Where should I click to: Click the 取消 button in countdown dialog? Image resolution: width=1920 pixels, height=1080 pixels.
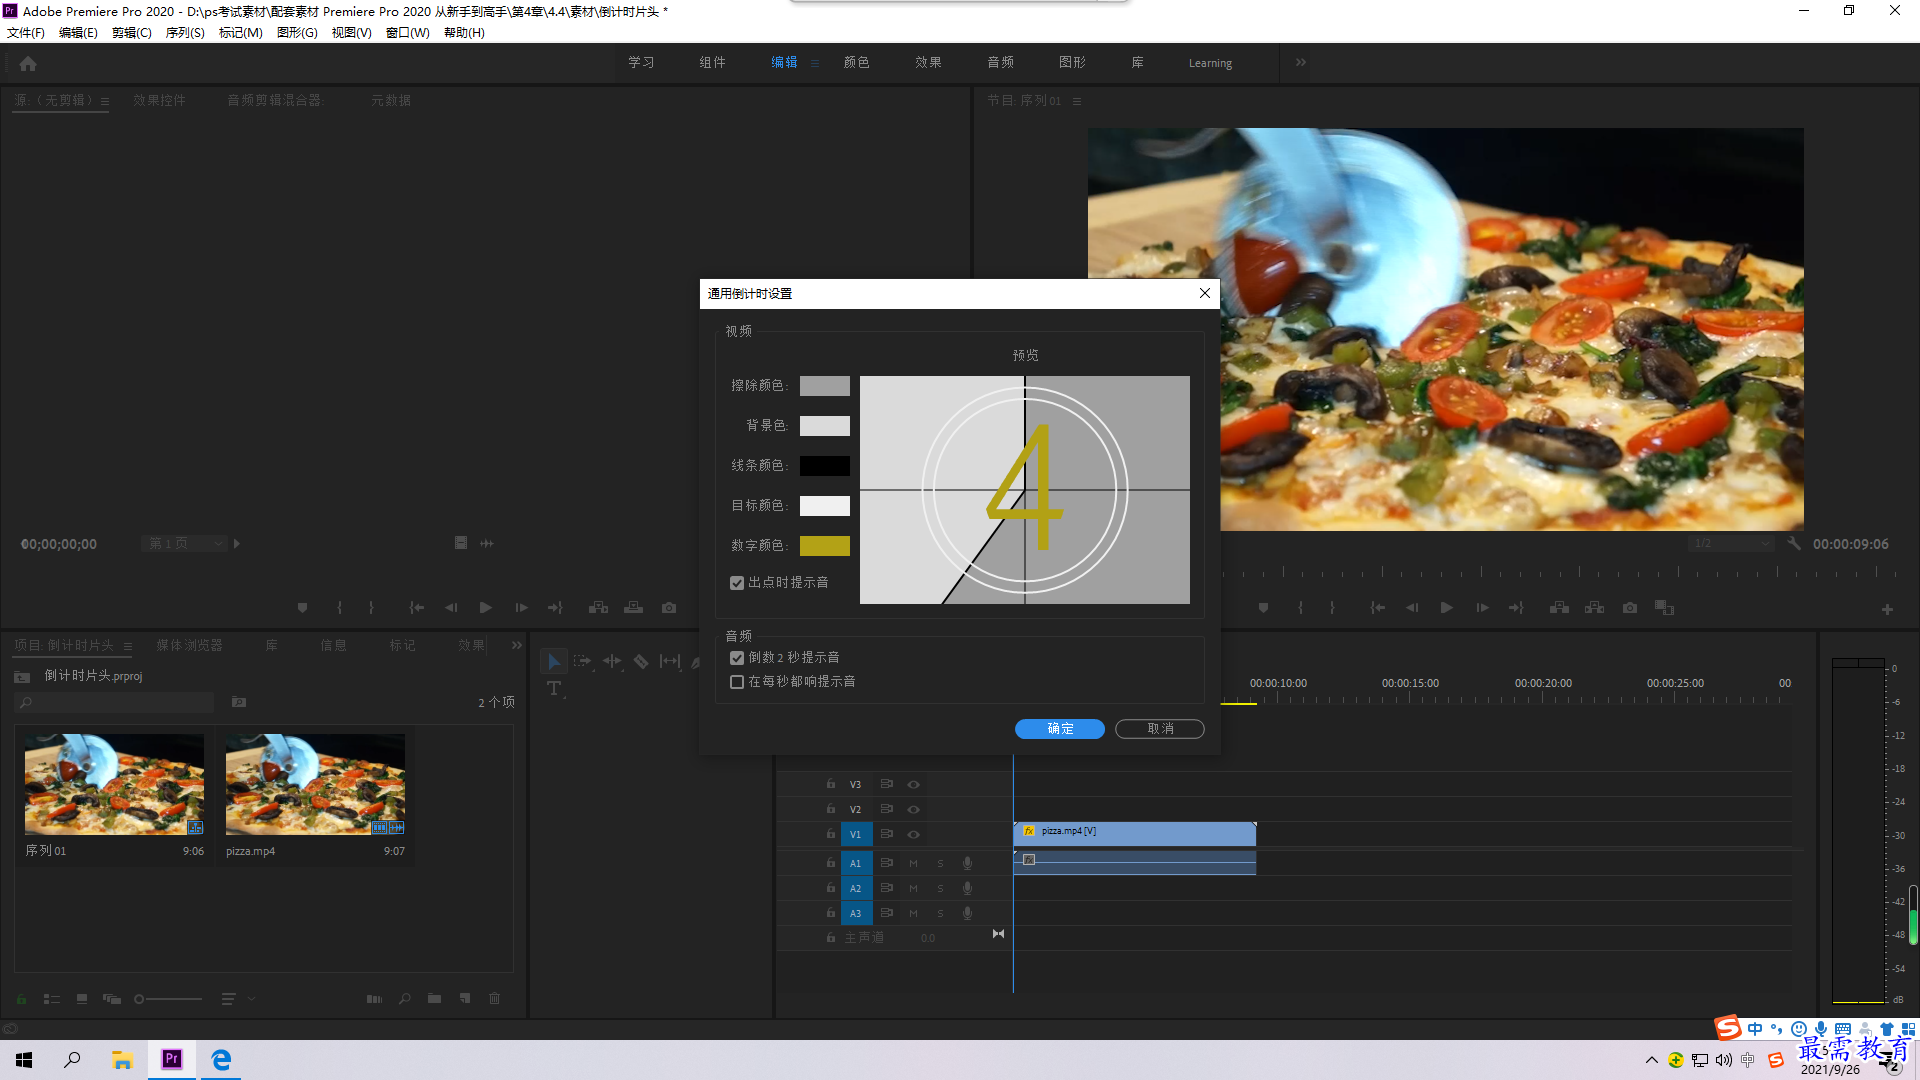point(1160,729)
